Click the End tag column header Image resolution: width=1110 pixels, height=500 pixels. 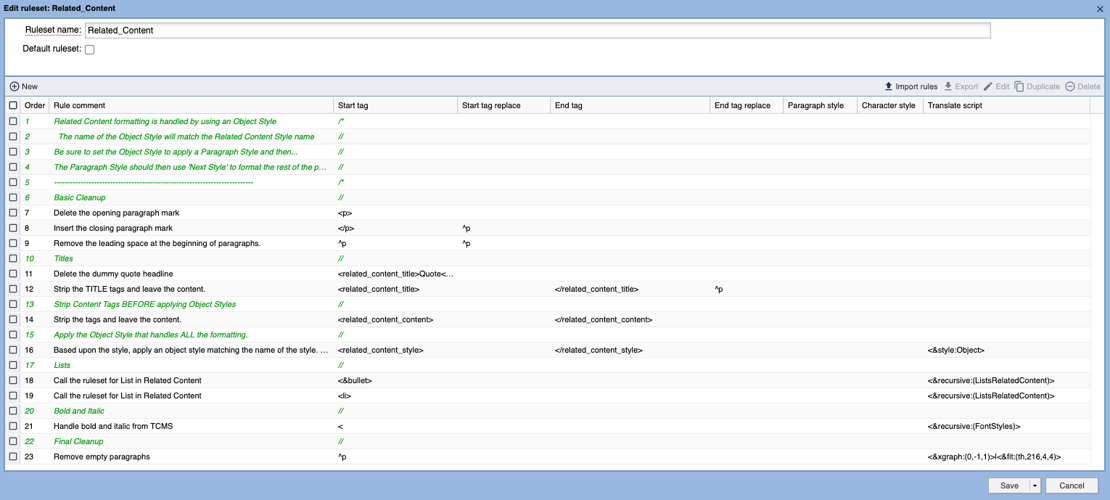[x=630, y=105]
